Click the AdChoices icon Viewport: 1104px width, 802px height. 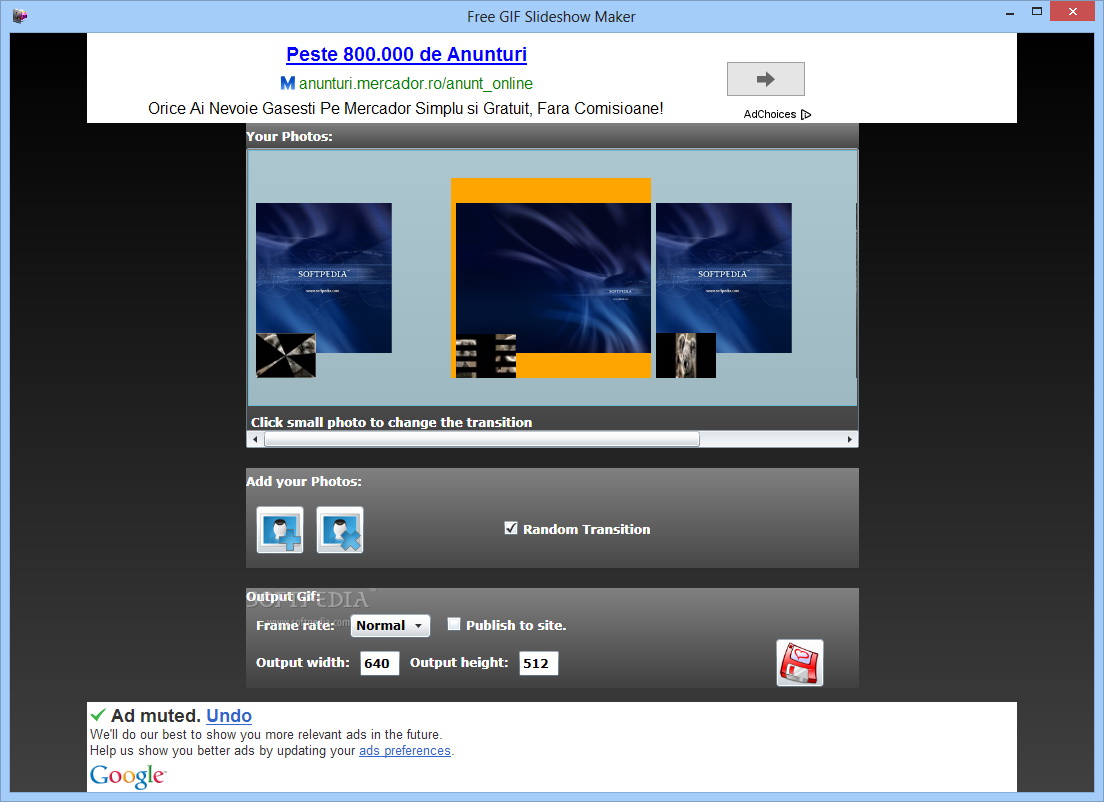807,114
